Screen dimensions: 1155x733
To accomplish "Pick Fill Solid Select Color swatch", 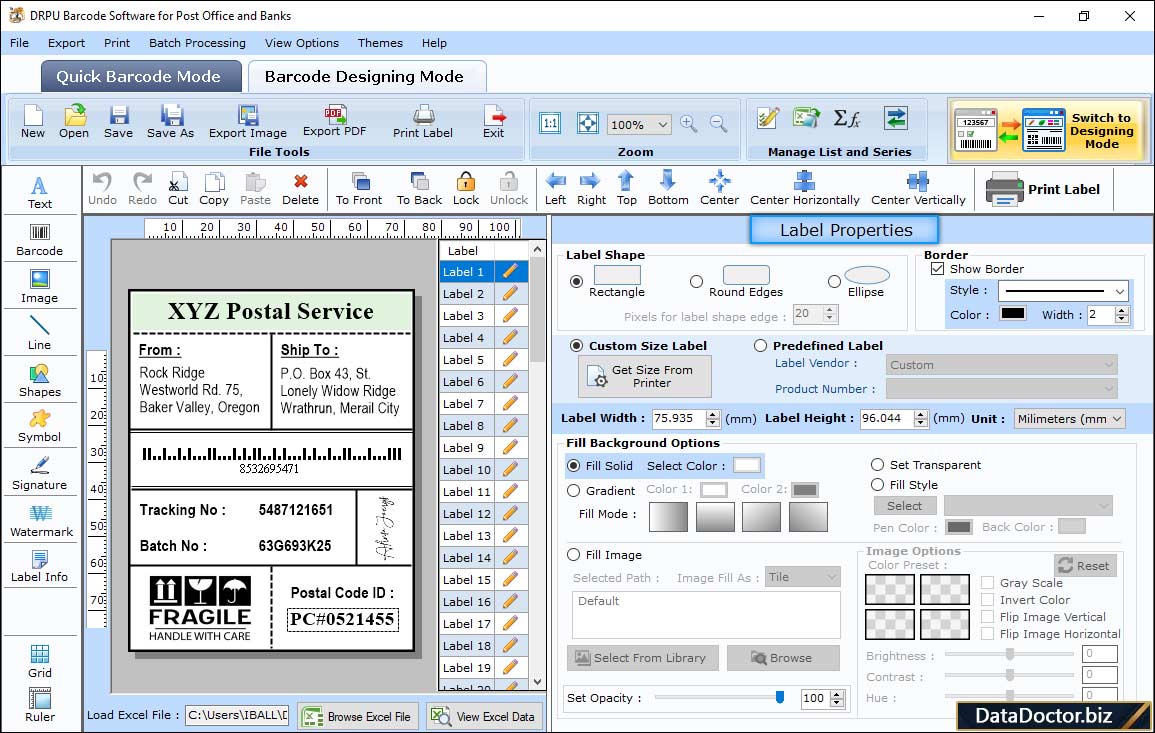I will [746, 466].
